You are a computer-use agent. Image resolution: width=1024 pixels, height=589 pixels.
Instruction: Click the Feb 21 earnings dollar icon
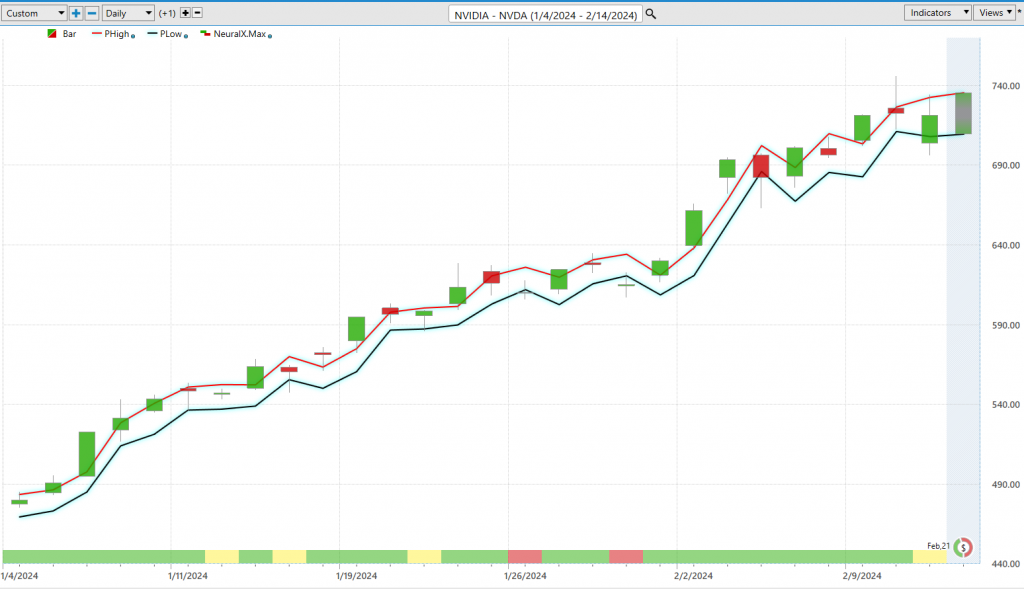963,547
